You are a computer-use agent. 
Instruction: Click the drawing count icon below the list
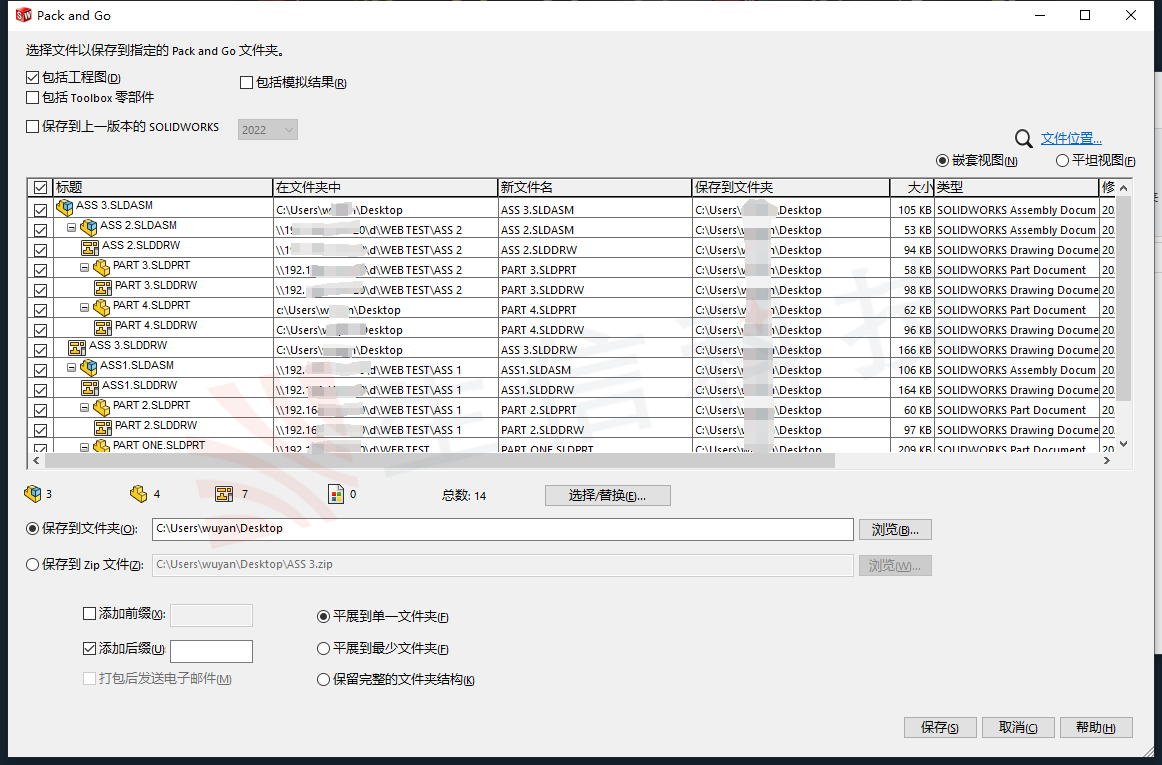[x=224, y=493]
